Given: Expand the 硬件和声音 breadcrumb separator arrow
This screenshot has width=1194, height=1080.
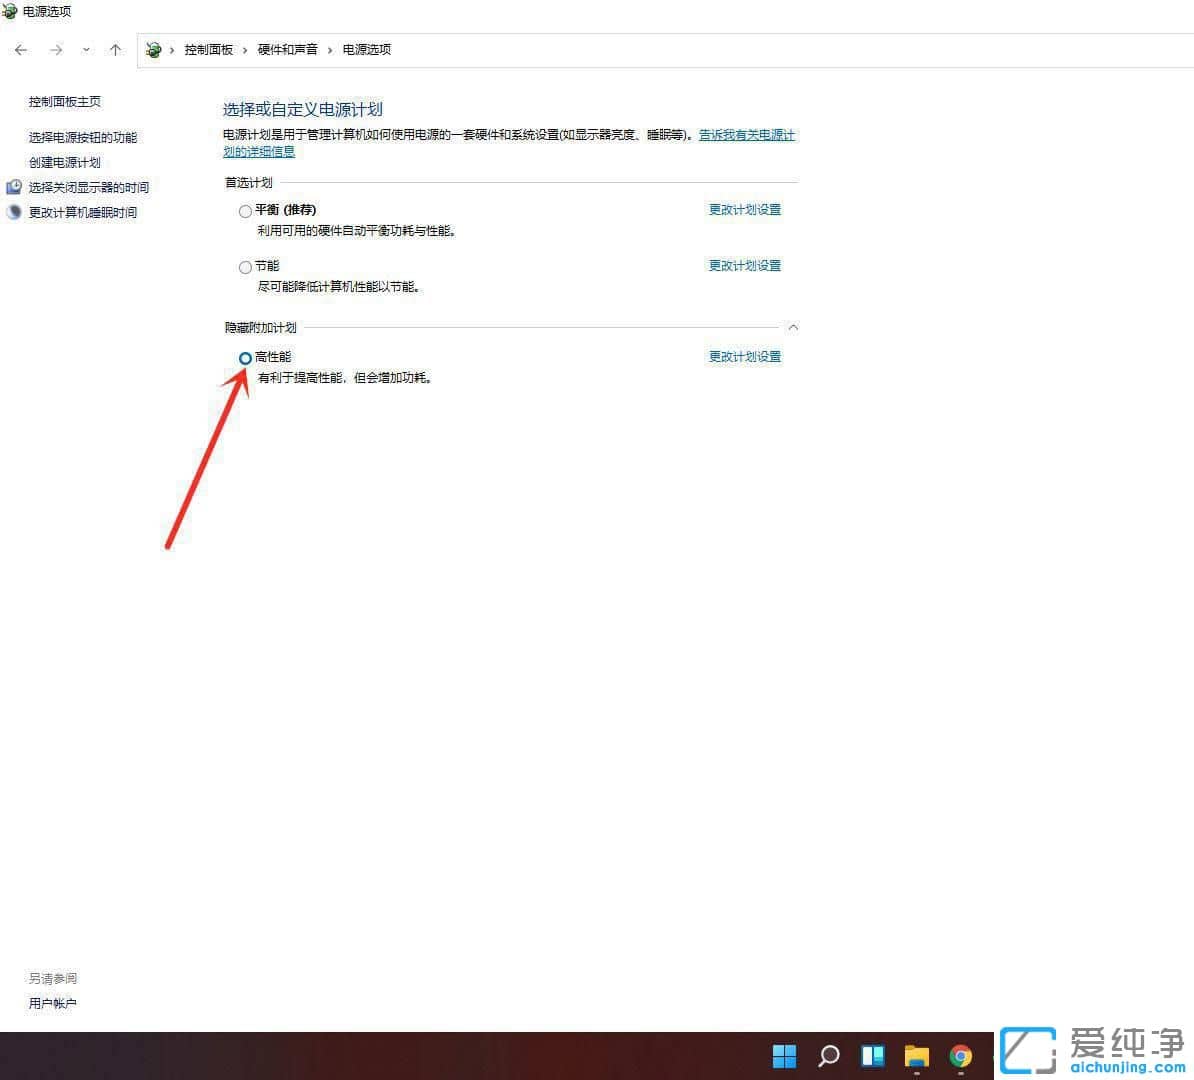Looking at the screenshot, I should coord(330,49).
